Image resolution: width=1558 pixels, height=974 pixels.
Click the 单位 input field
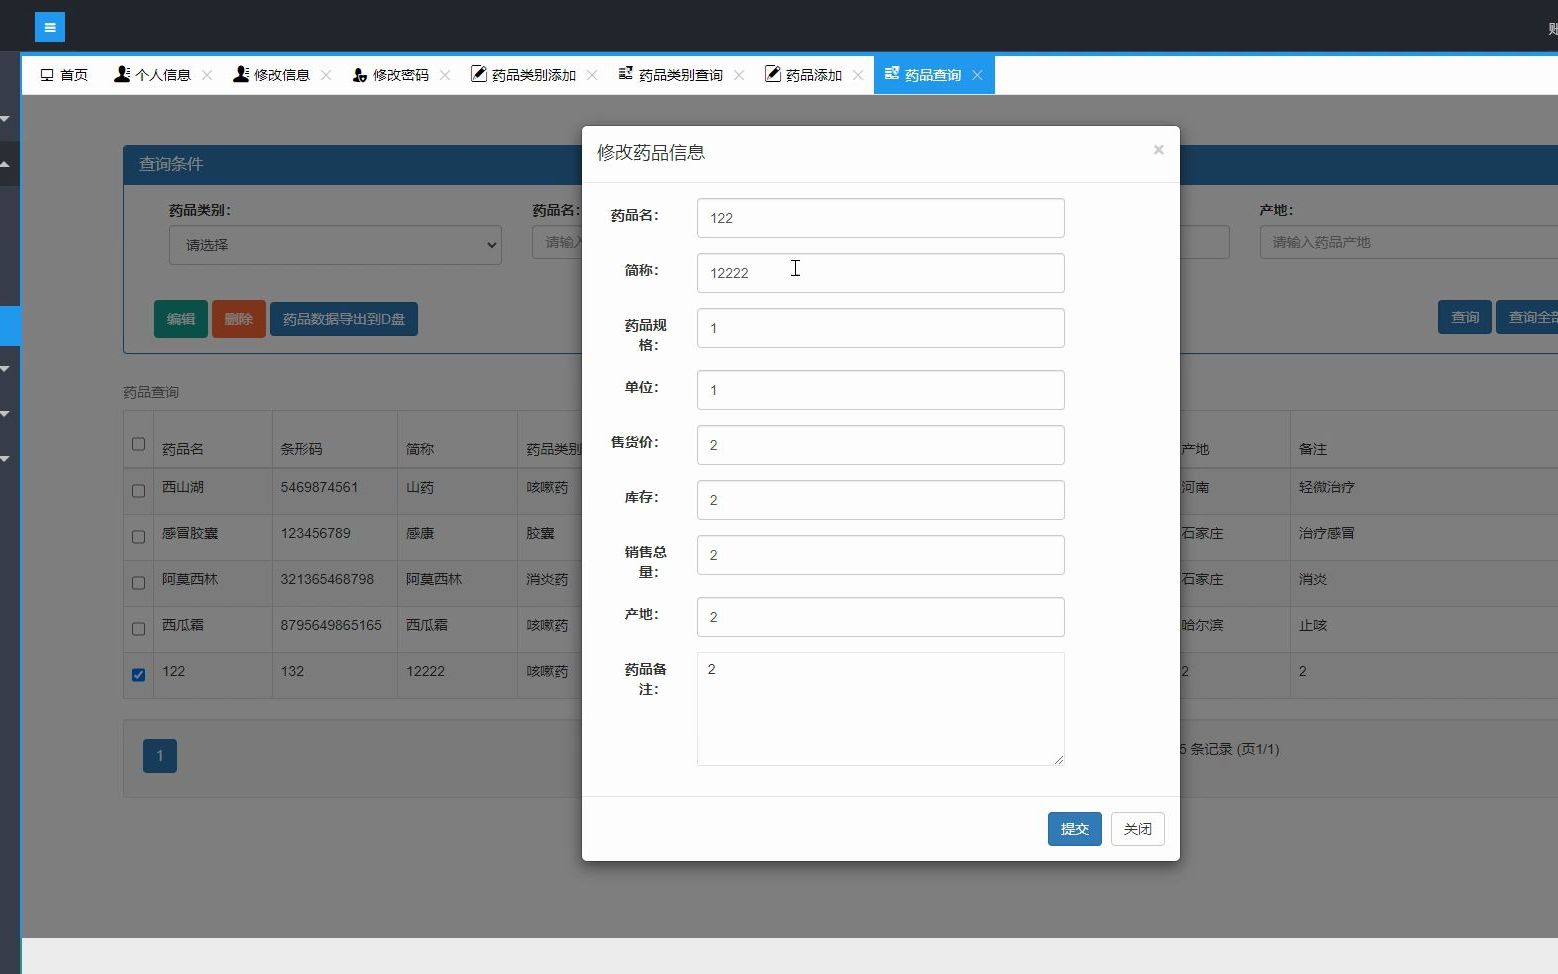pyautogui.click(x=880, y=390)
